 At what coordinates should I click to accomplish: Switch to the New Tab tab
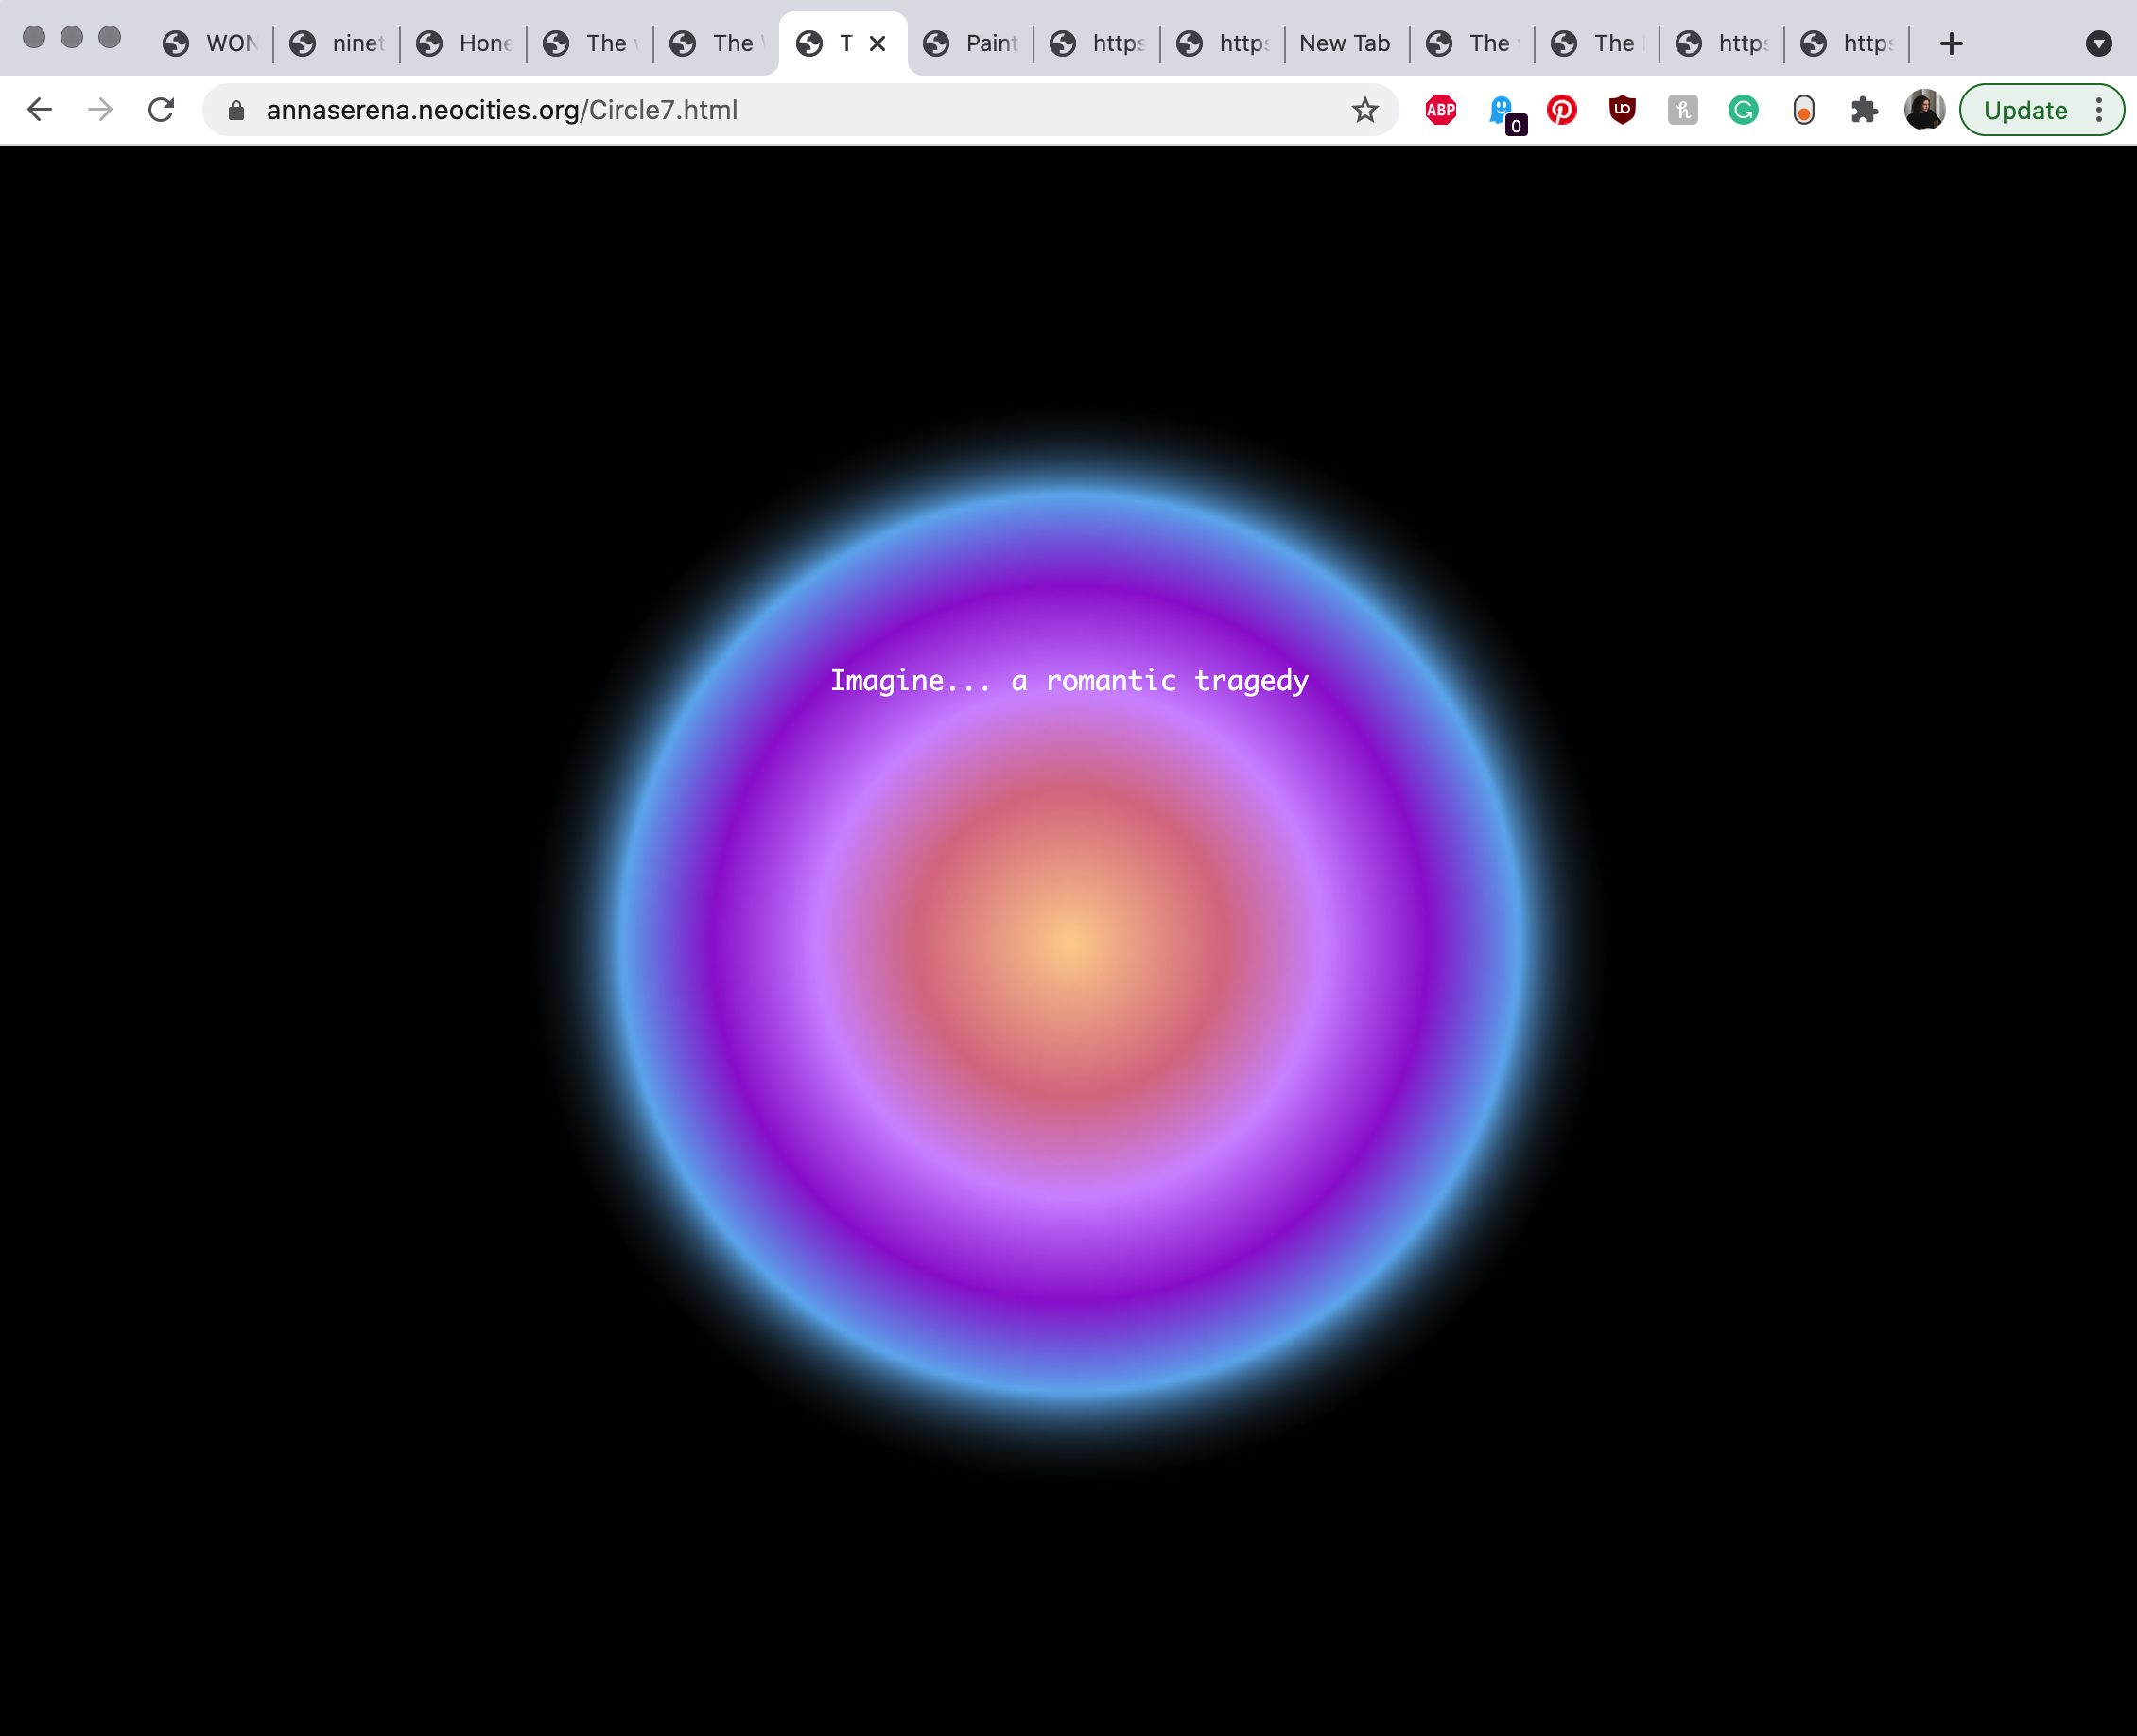click(x=1344, y=44)
